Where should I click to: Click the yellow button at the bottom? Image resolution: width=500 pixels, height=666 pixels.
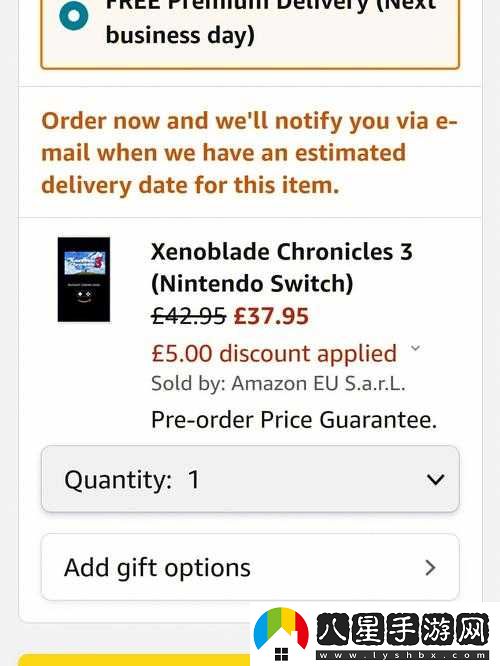[134, 660]
